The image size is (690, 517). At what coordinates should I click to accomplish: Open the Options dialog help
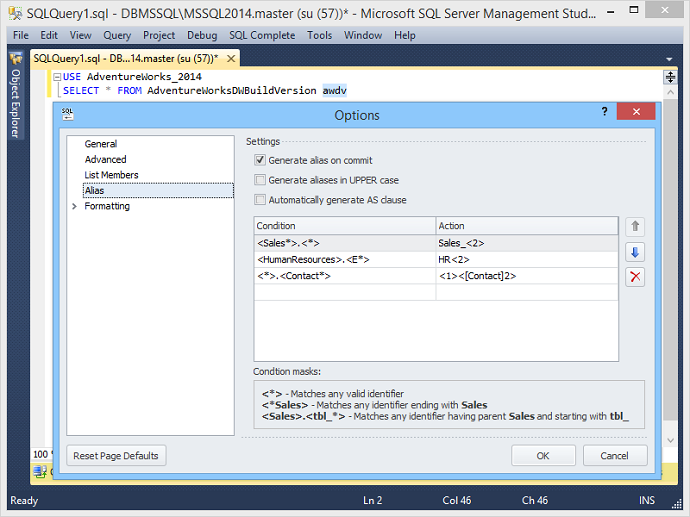coord(605,112)
